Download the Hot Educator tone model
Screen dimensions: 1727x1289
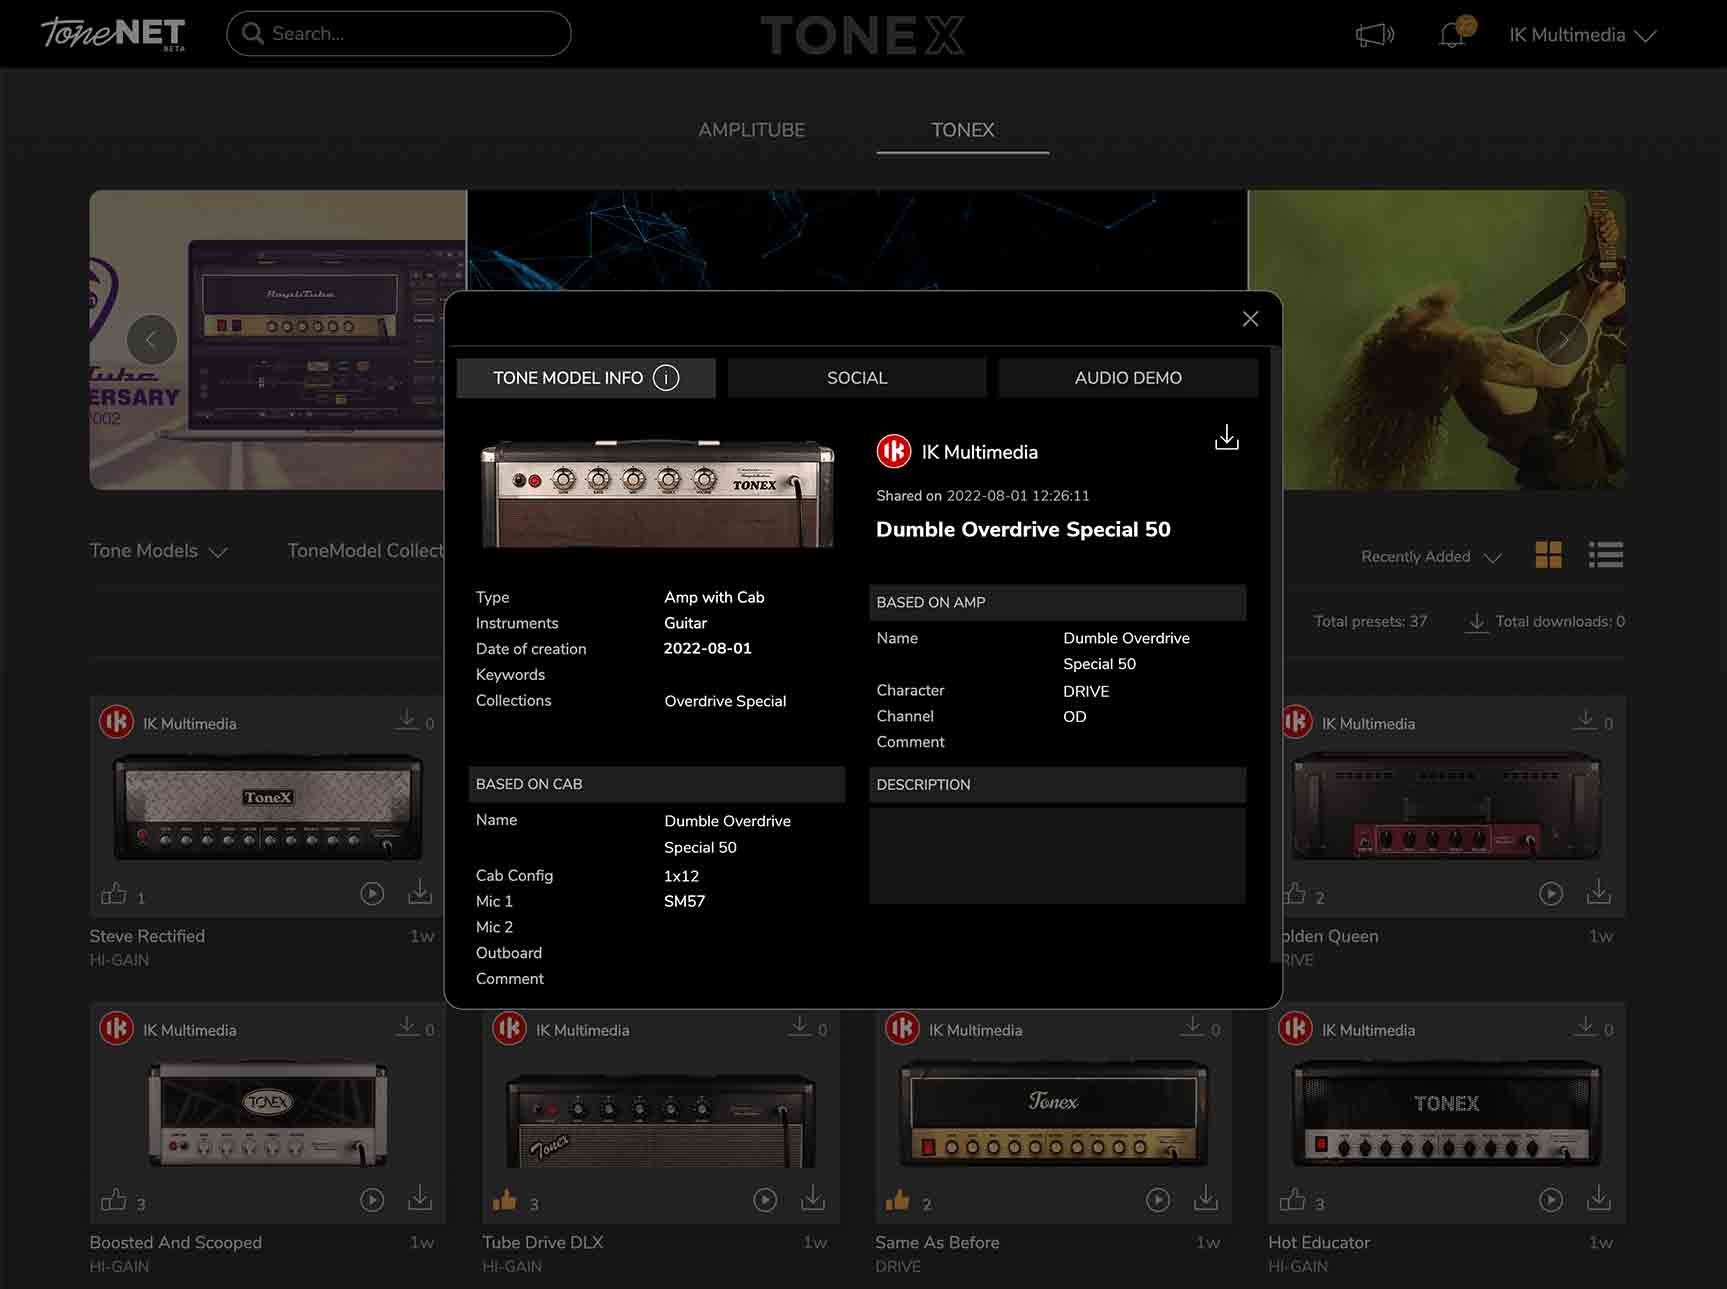tap(1599, 1199)
